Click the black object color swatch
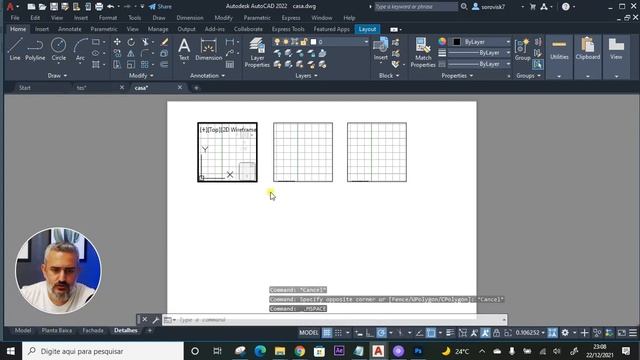Image resolution: width=640 pixels, height=360 pixels. click(x=456, y=42)
